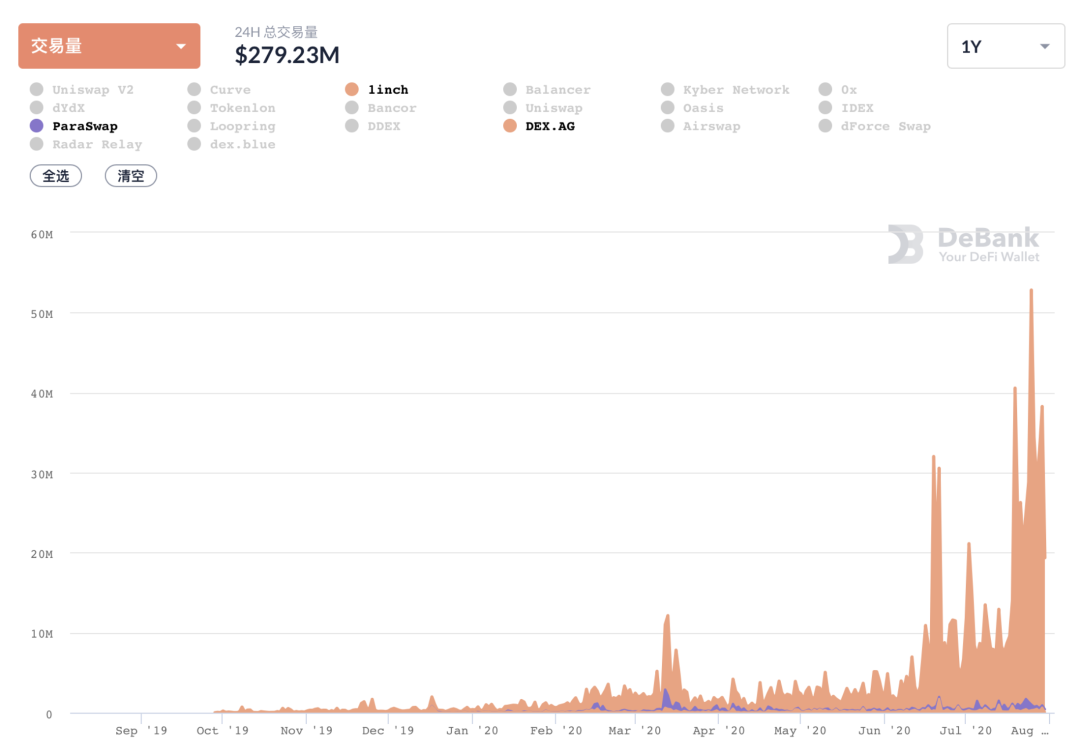Click the 清空 clear button
Viewport: 1080px width, 756px height.
[131, 176]
